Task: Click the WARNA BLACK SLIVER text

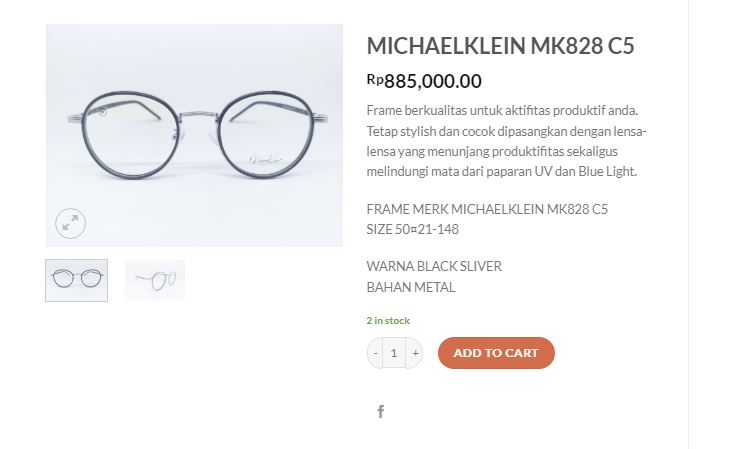Action: click(x=434, y=266)
